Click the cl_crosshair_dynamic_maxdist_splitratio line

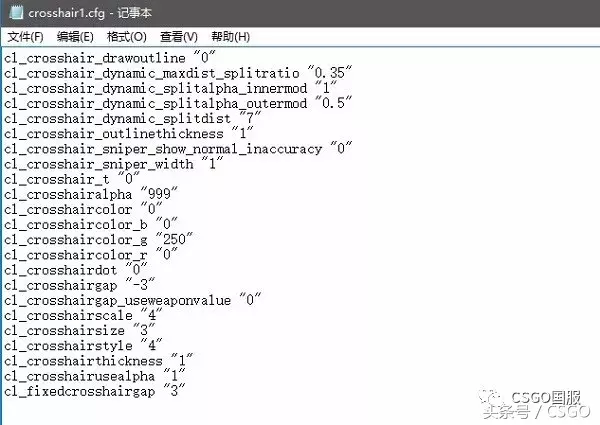[178, 73]
